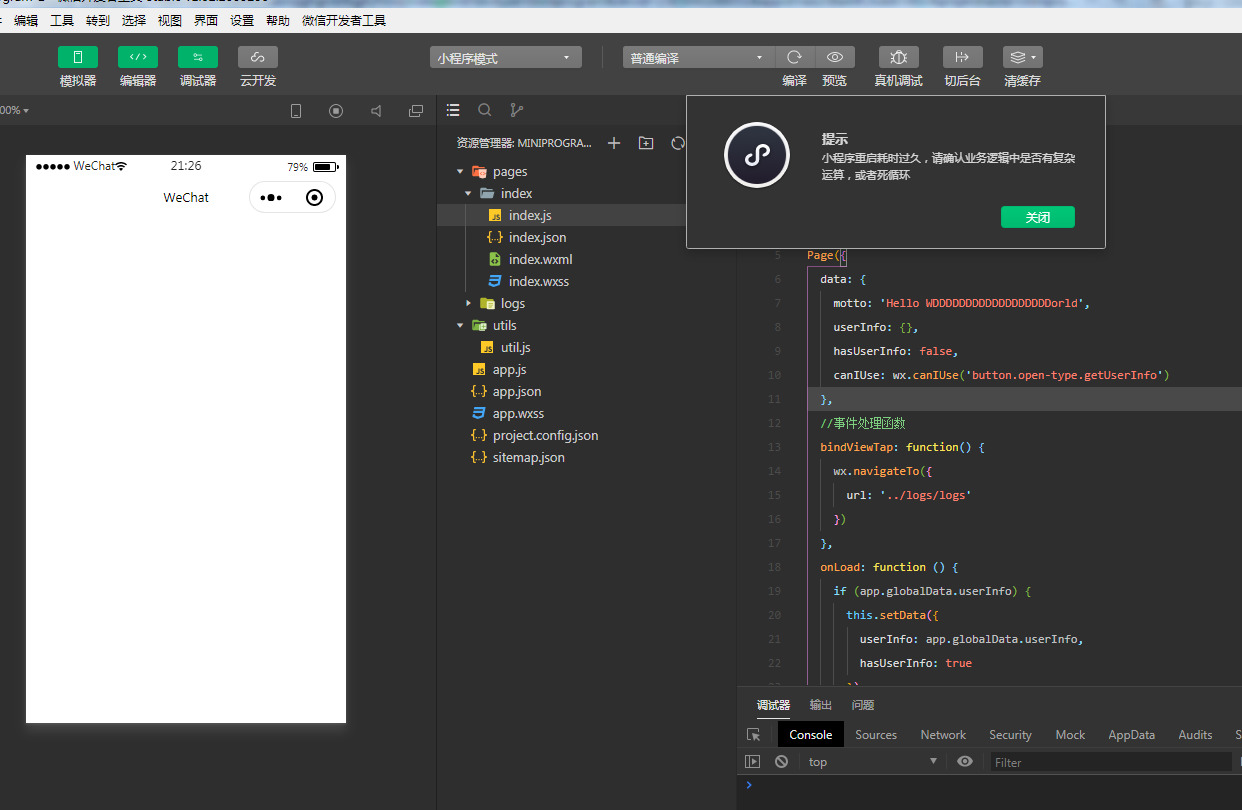Click the search icon in sidebar
This screenshot has height=810, width=1242.
pos(485,110)
